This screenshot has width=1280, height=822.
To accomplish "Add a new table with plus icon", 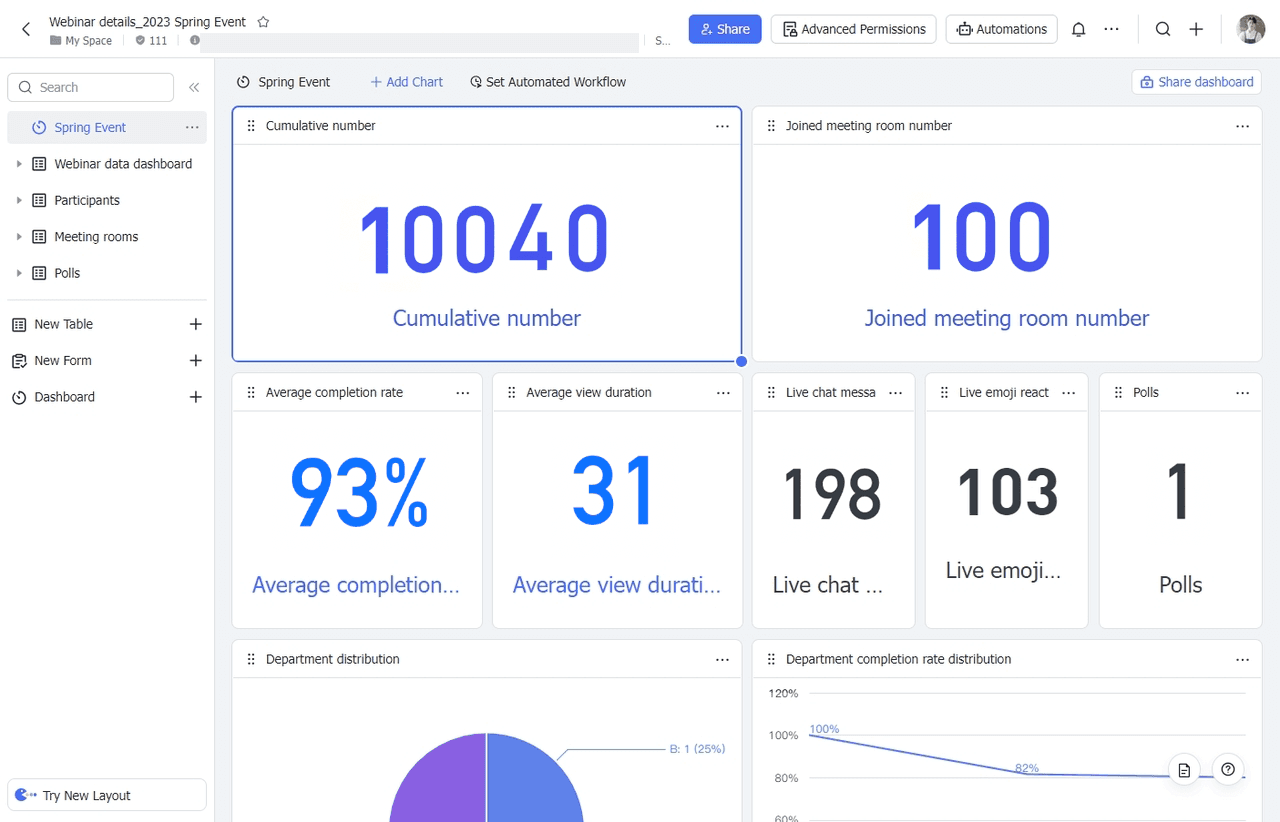I will tap(196, 324).
